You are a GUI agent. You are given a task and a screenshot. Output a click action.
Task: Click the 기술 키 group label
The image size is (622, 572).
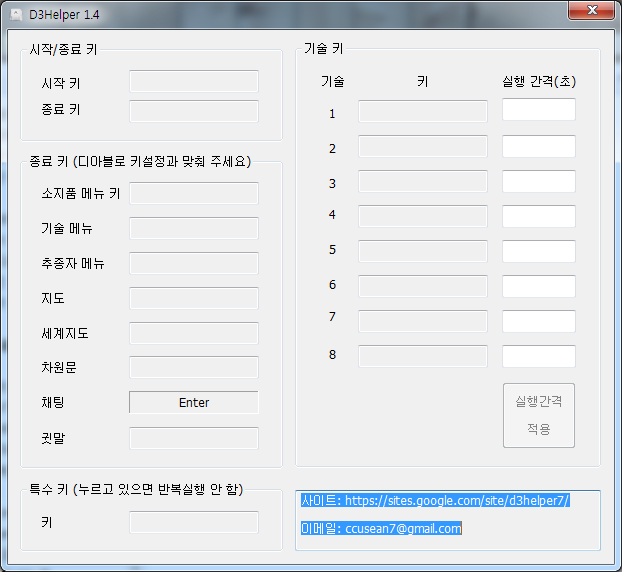coord(323,48)
